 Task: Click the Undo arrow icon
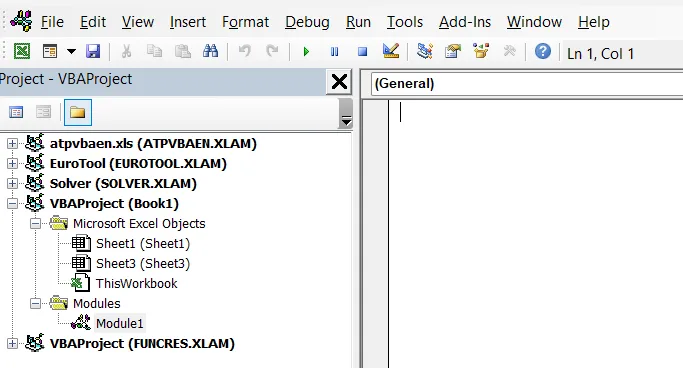[244, 51]
